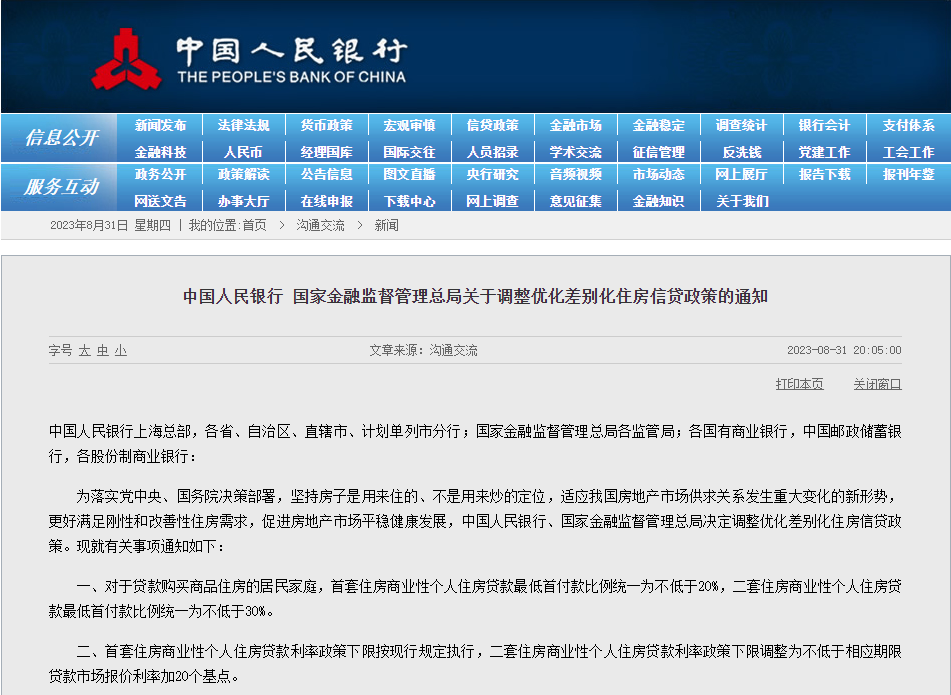Select 政务公开 in service menu
This screenshot has width=951, height=695.
160,175
